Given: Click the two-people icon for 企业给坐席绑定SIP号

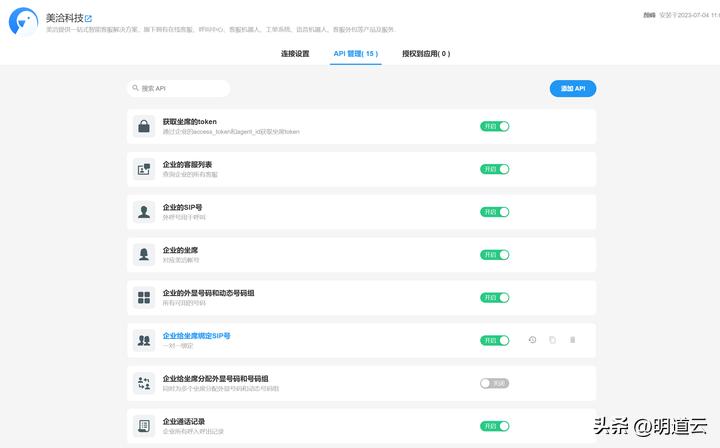Looking at the screenshot, I should [x=144, y=340].
